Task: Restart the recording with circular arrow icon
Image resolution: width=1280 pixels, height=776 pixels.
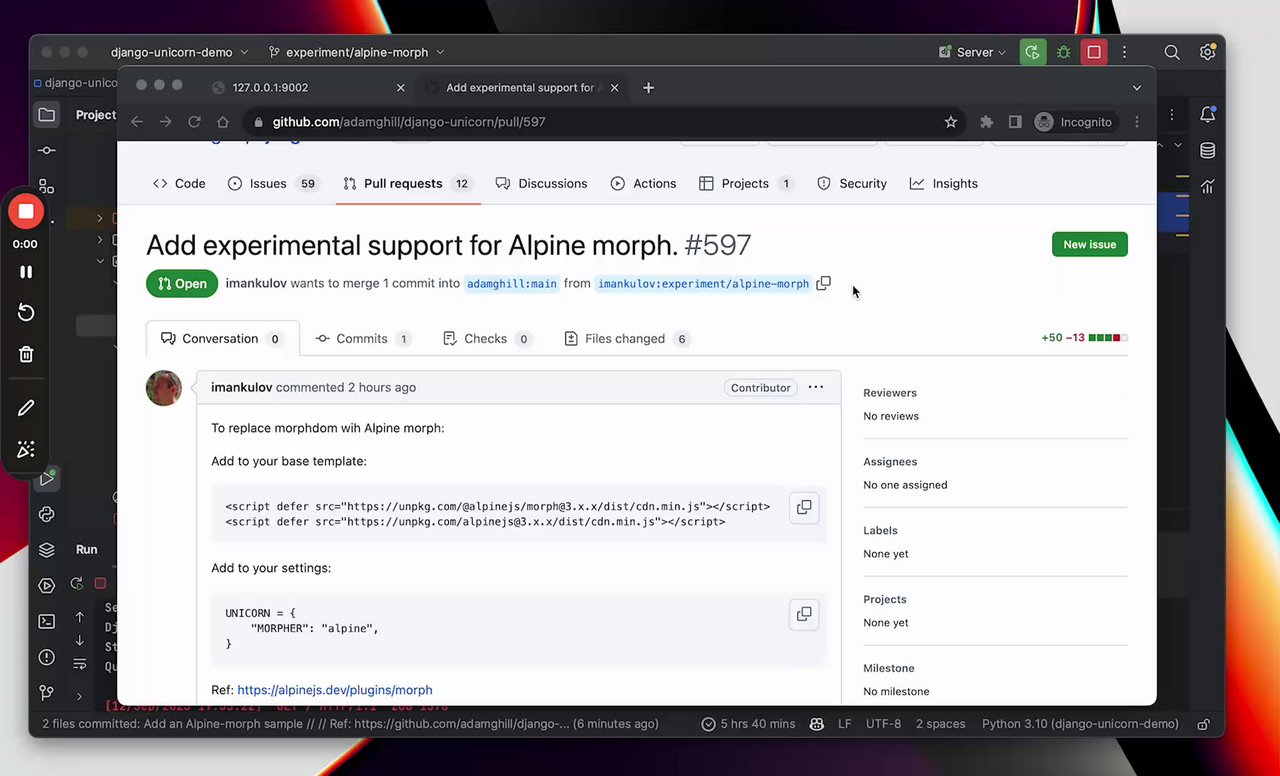Action: click(26, 313)
